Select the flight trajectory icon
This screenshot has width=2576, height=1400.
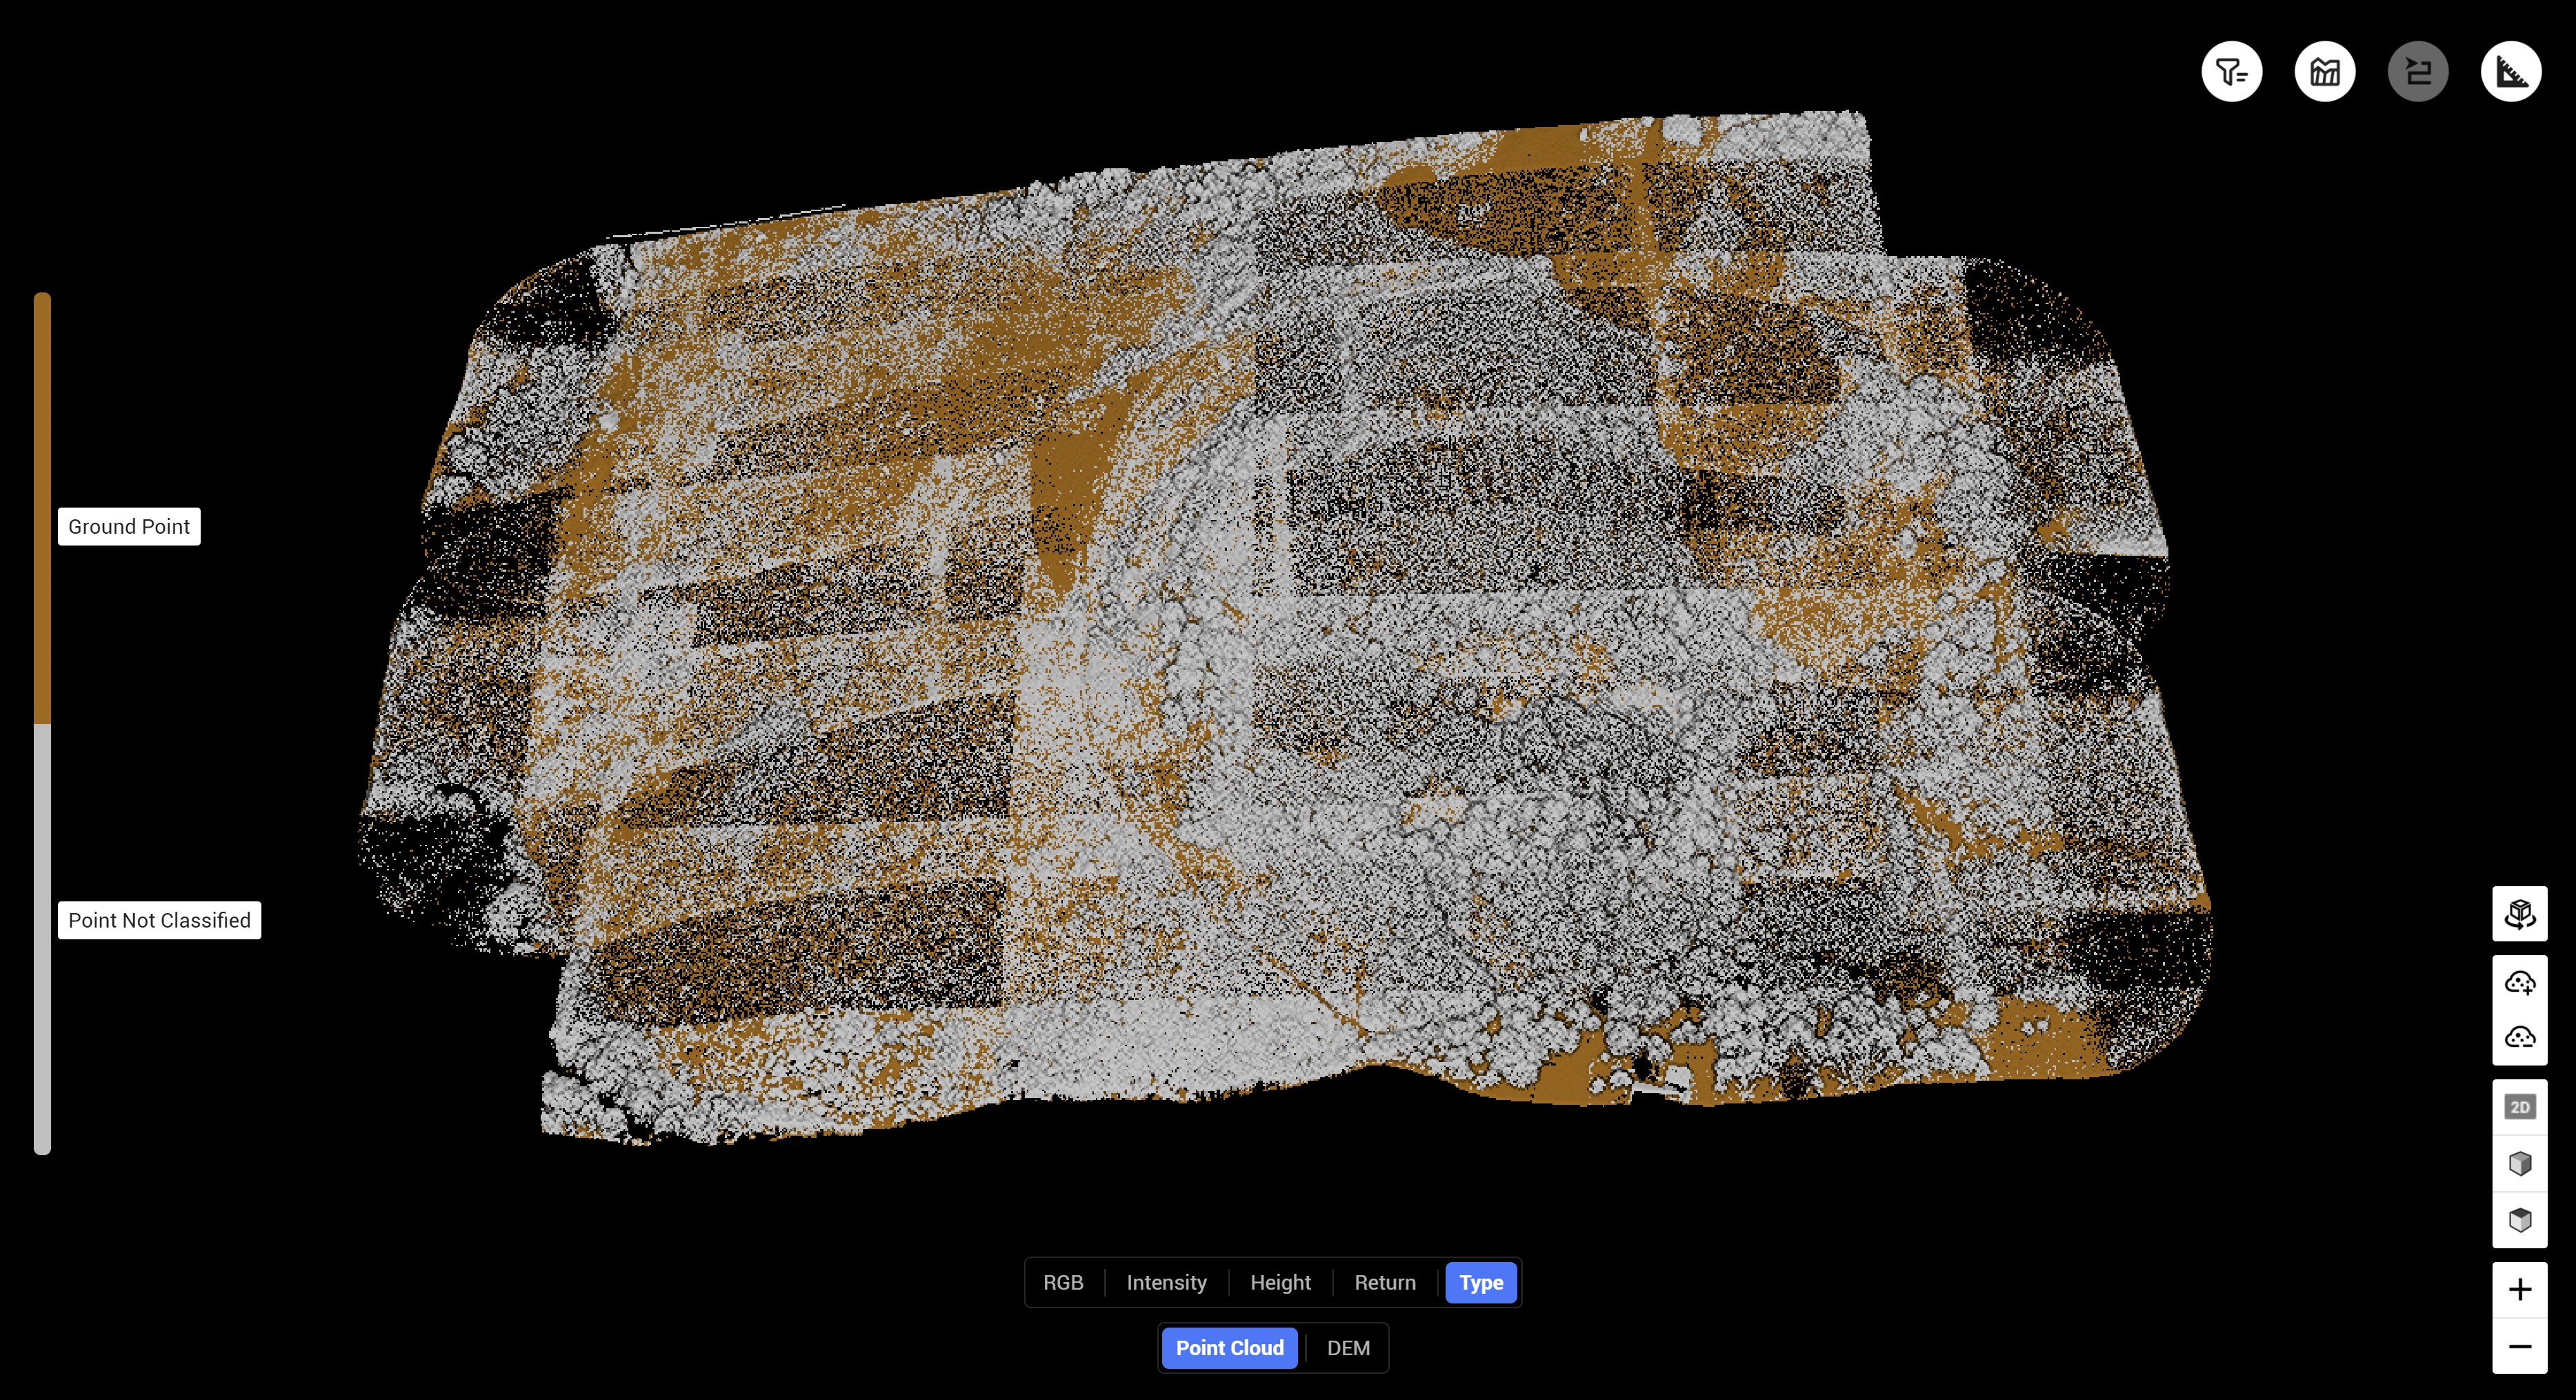click(x=2418, y=71)
